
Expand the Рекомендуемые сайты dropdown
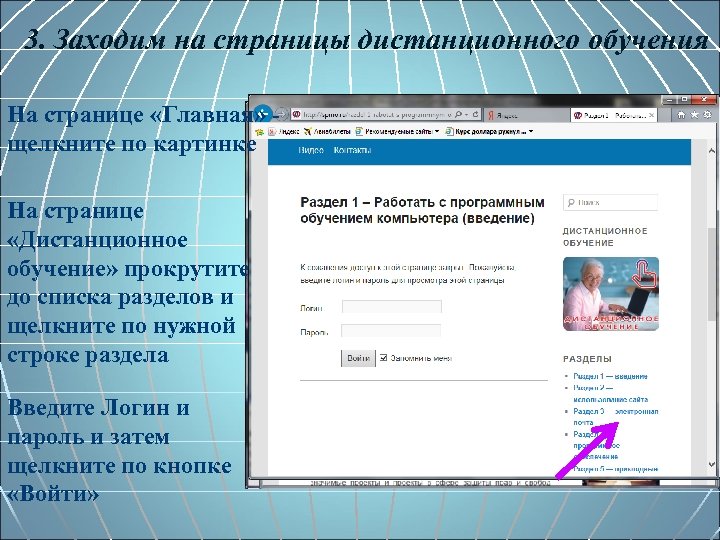pos(437,131)
